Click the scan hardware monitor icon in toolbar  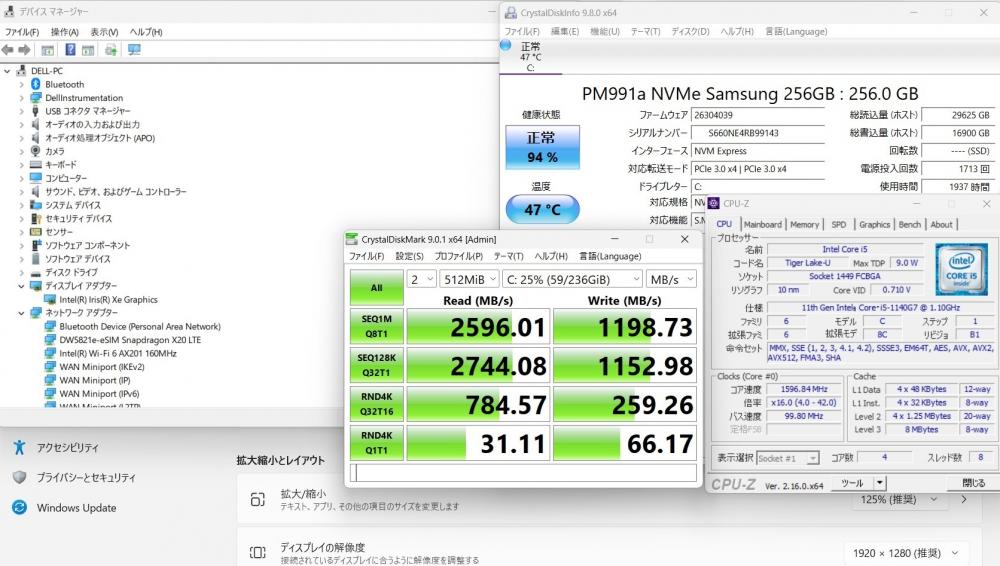click(x=134, y=50)
